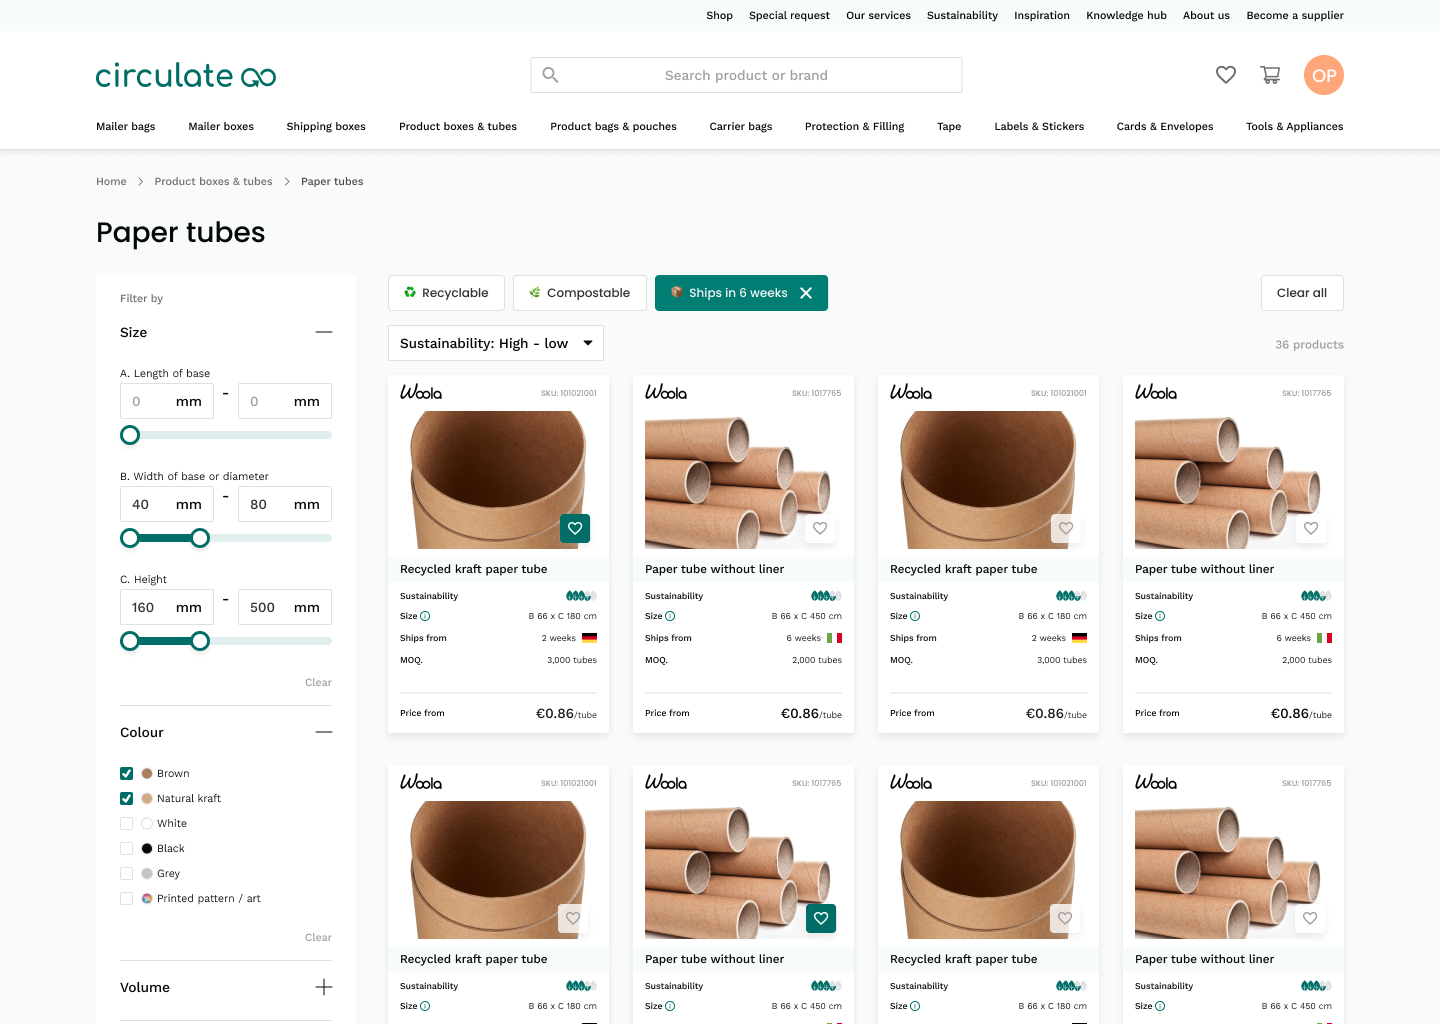Open the Protection & Filling category
The width and height of the screenshot is (1440, 1024).
coord(854,127)
